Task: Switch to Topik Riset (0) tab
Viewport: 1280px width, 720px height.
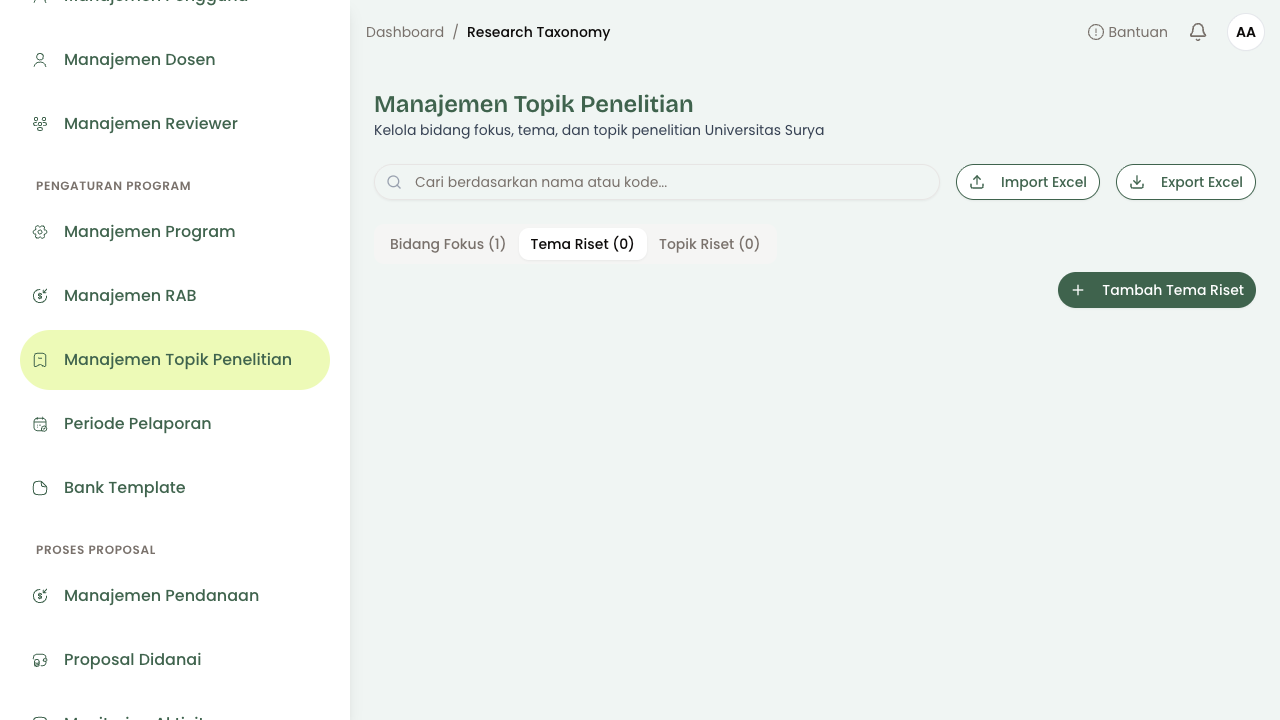Action: tap(709, 244)
